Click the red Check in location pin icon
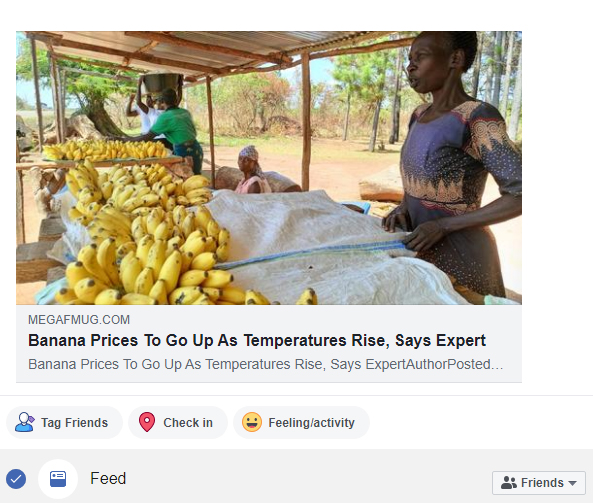Image resolution: width=593 pixels, height=503 pixels. [x=147, y=422]
